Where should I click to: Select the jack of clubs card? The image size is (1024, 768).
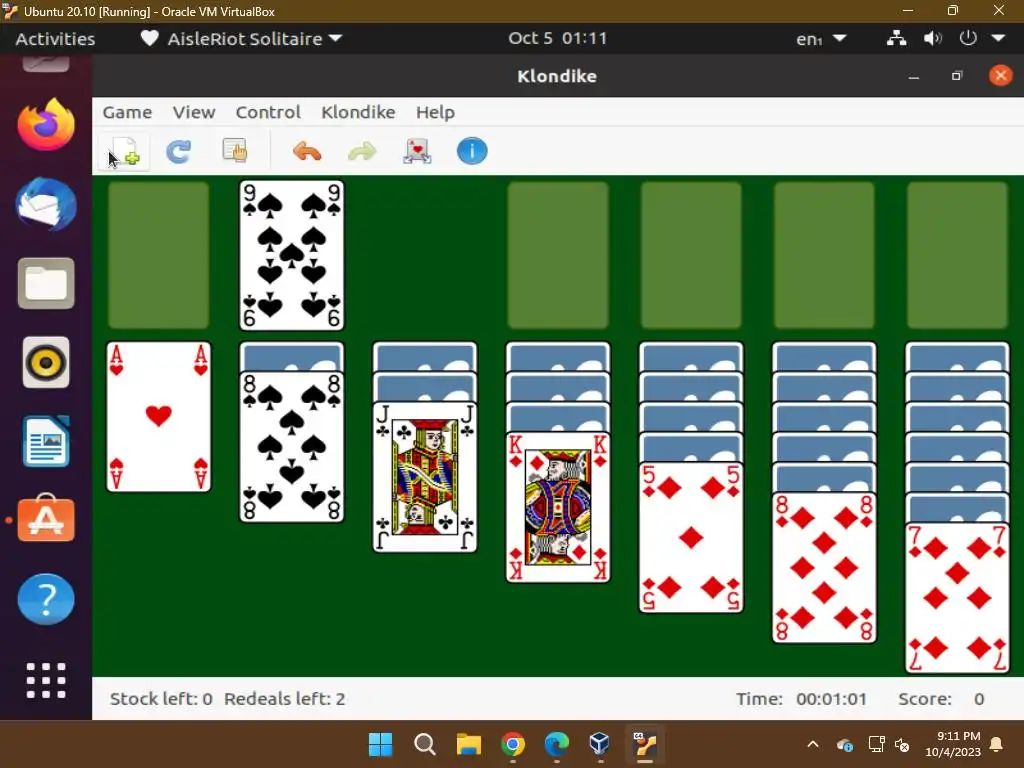click(x=425, y=477)
